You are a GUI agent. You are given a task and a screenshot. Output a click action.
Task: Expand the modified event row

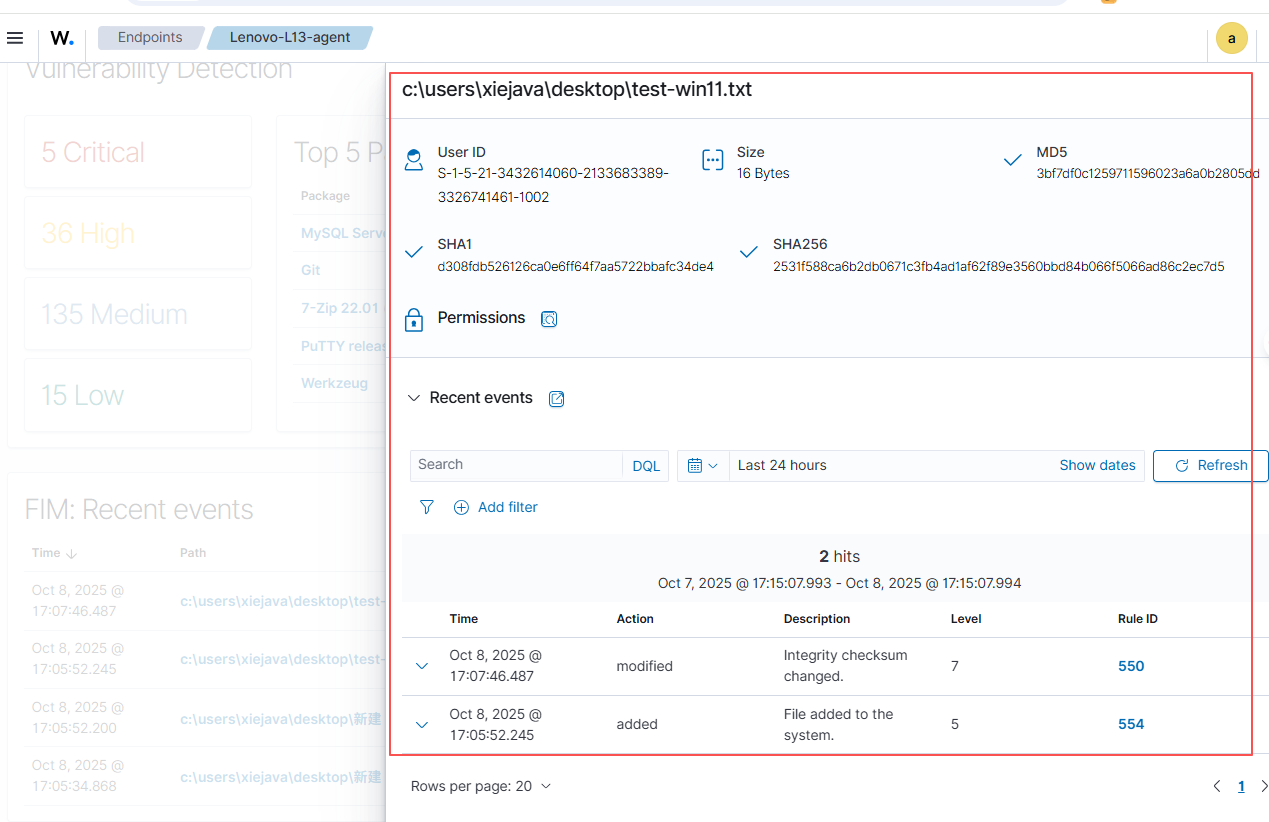coord(422,666)
